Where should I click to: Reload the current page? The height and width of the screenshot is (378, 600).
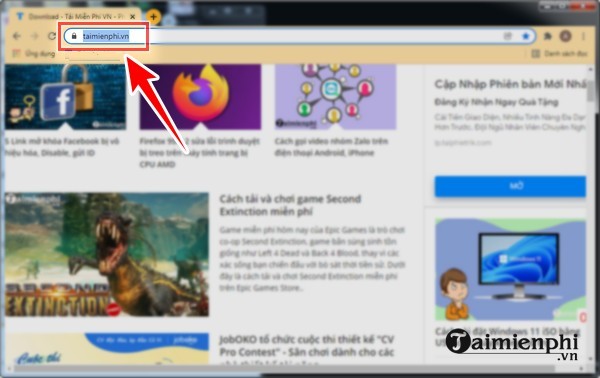tap(52, 36)
